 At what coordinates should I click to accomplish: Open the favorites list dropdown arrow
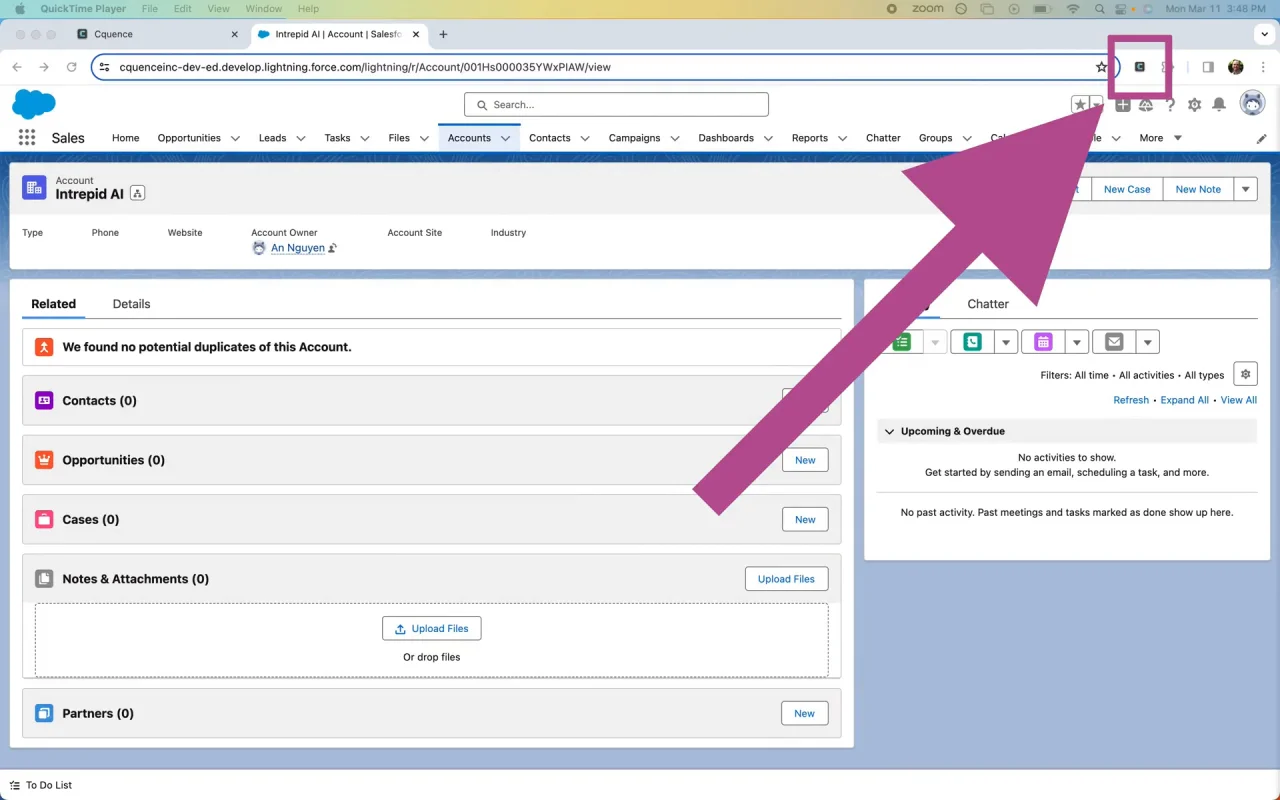point(1097,104)
